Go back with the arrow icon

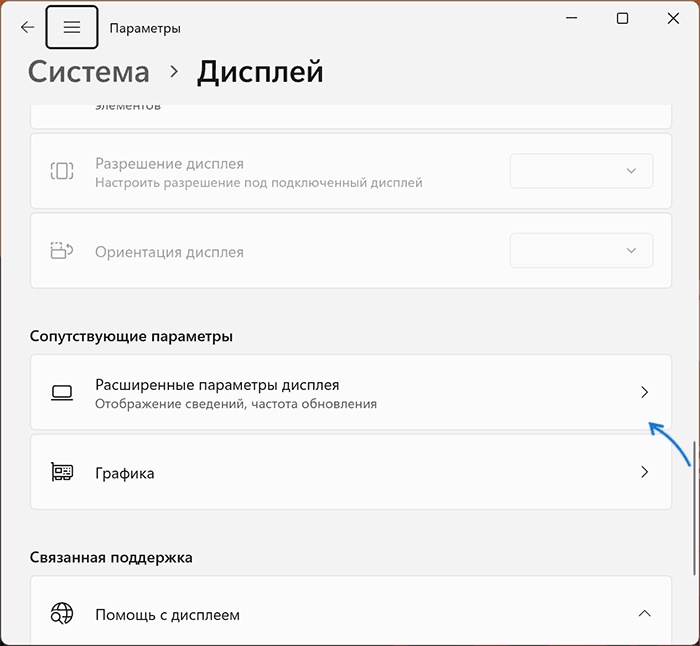click(x=28, y=28)
